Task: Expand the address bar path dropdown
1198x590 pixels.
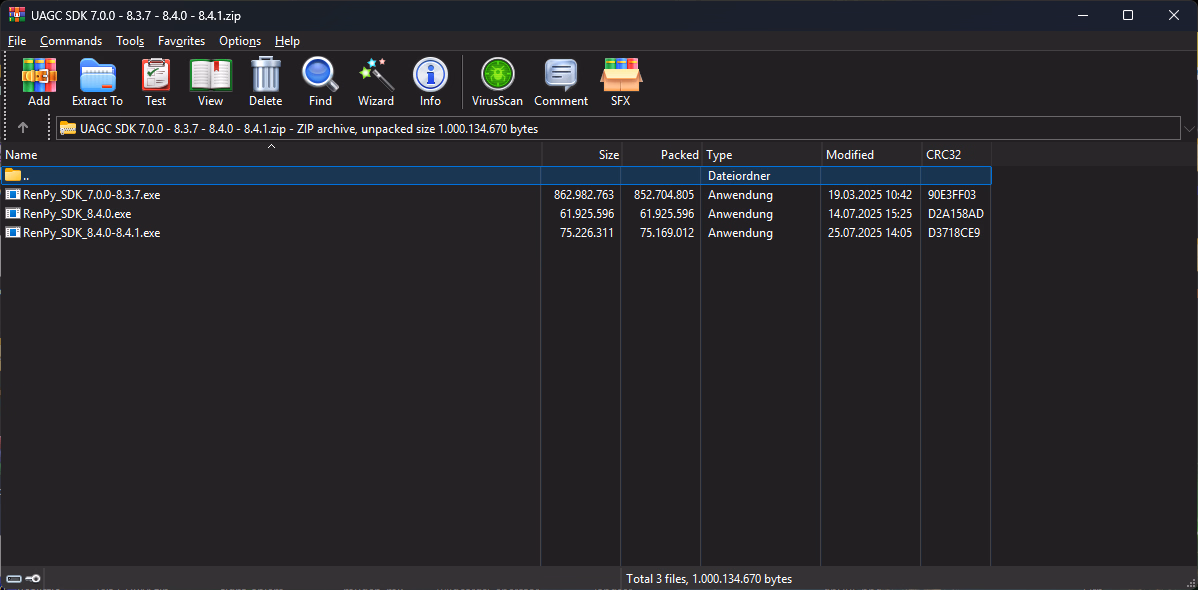Action: click(1188, 129)
